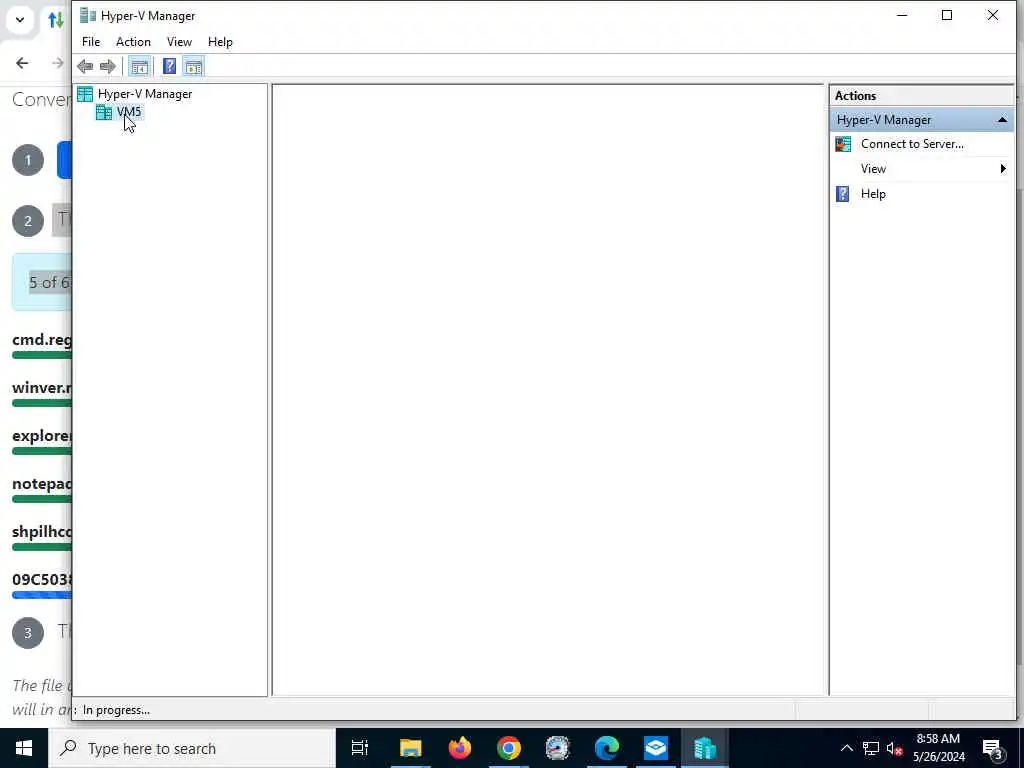Open the Help toolbar icon with question mark

(x=169, y=66)
